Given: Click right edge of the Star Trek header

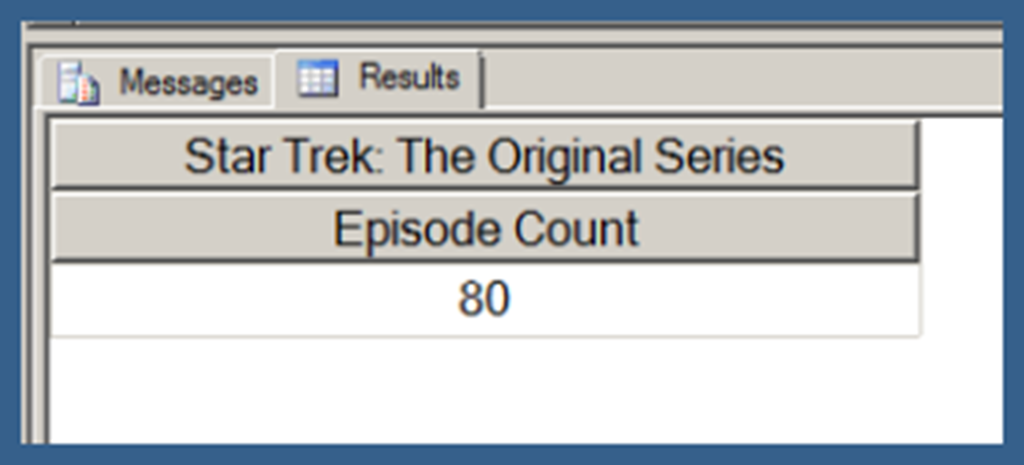Looking at the screenshot, I should (x=914, y=156).
